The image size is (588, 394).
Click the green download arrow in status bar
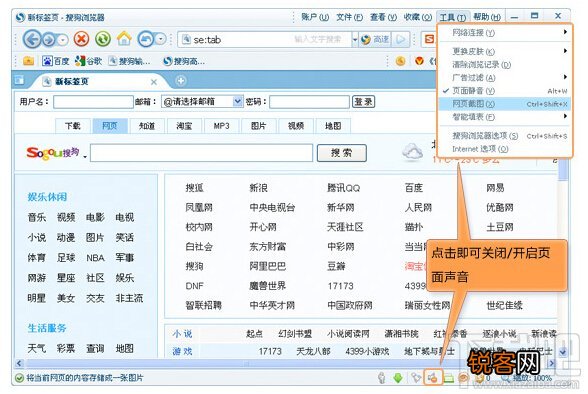[398, 378]
